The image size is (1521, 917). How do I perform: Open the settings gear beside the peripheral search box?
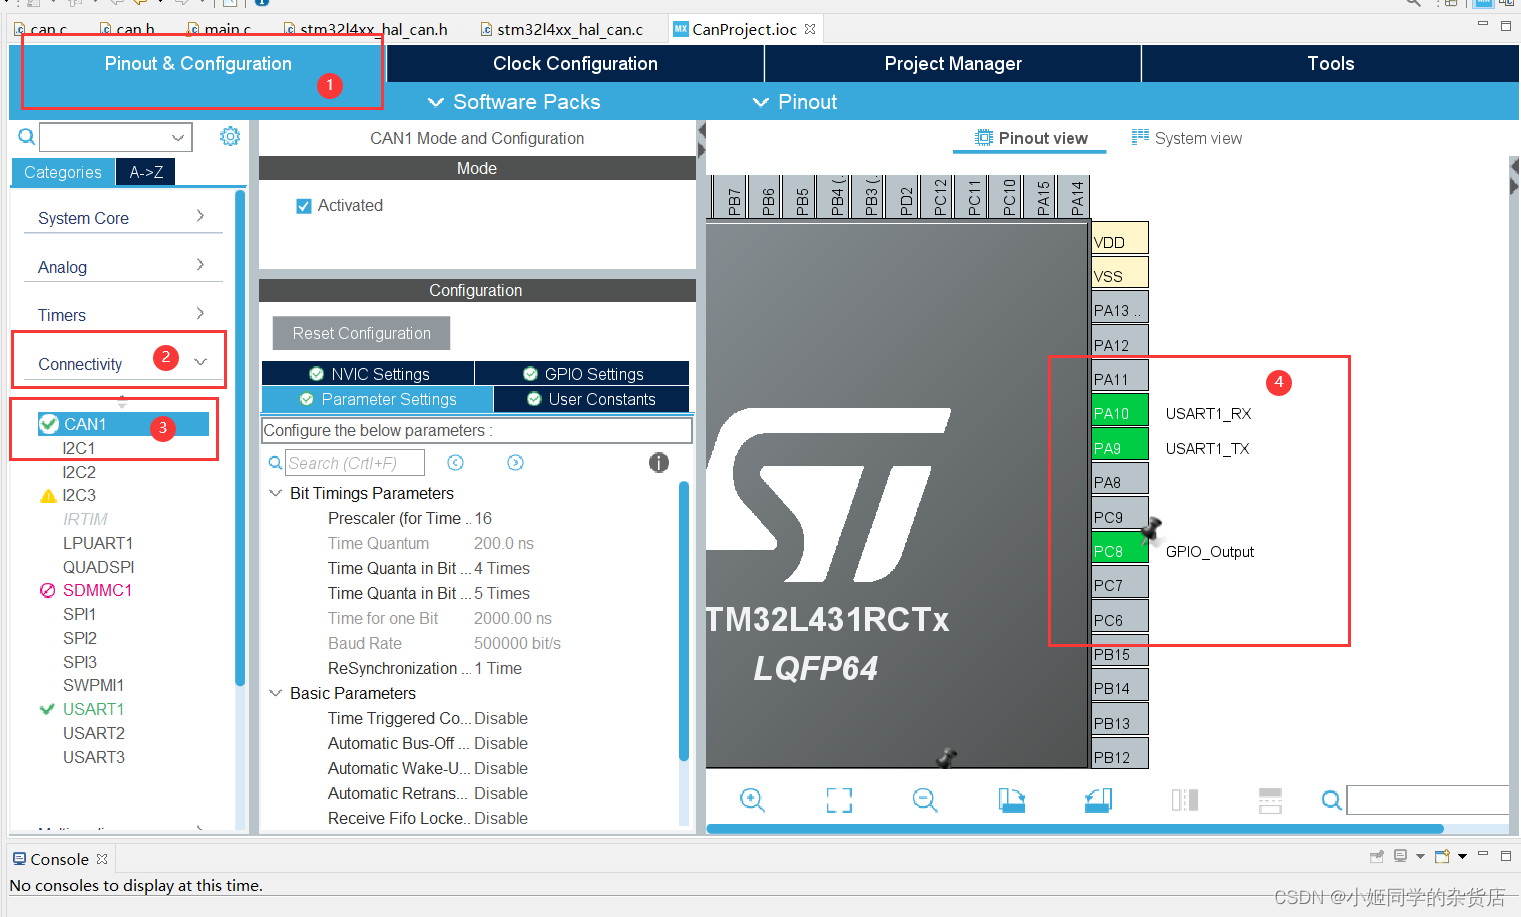[x=230, y=136]
